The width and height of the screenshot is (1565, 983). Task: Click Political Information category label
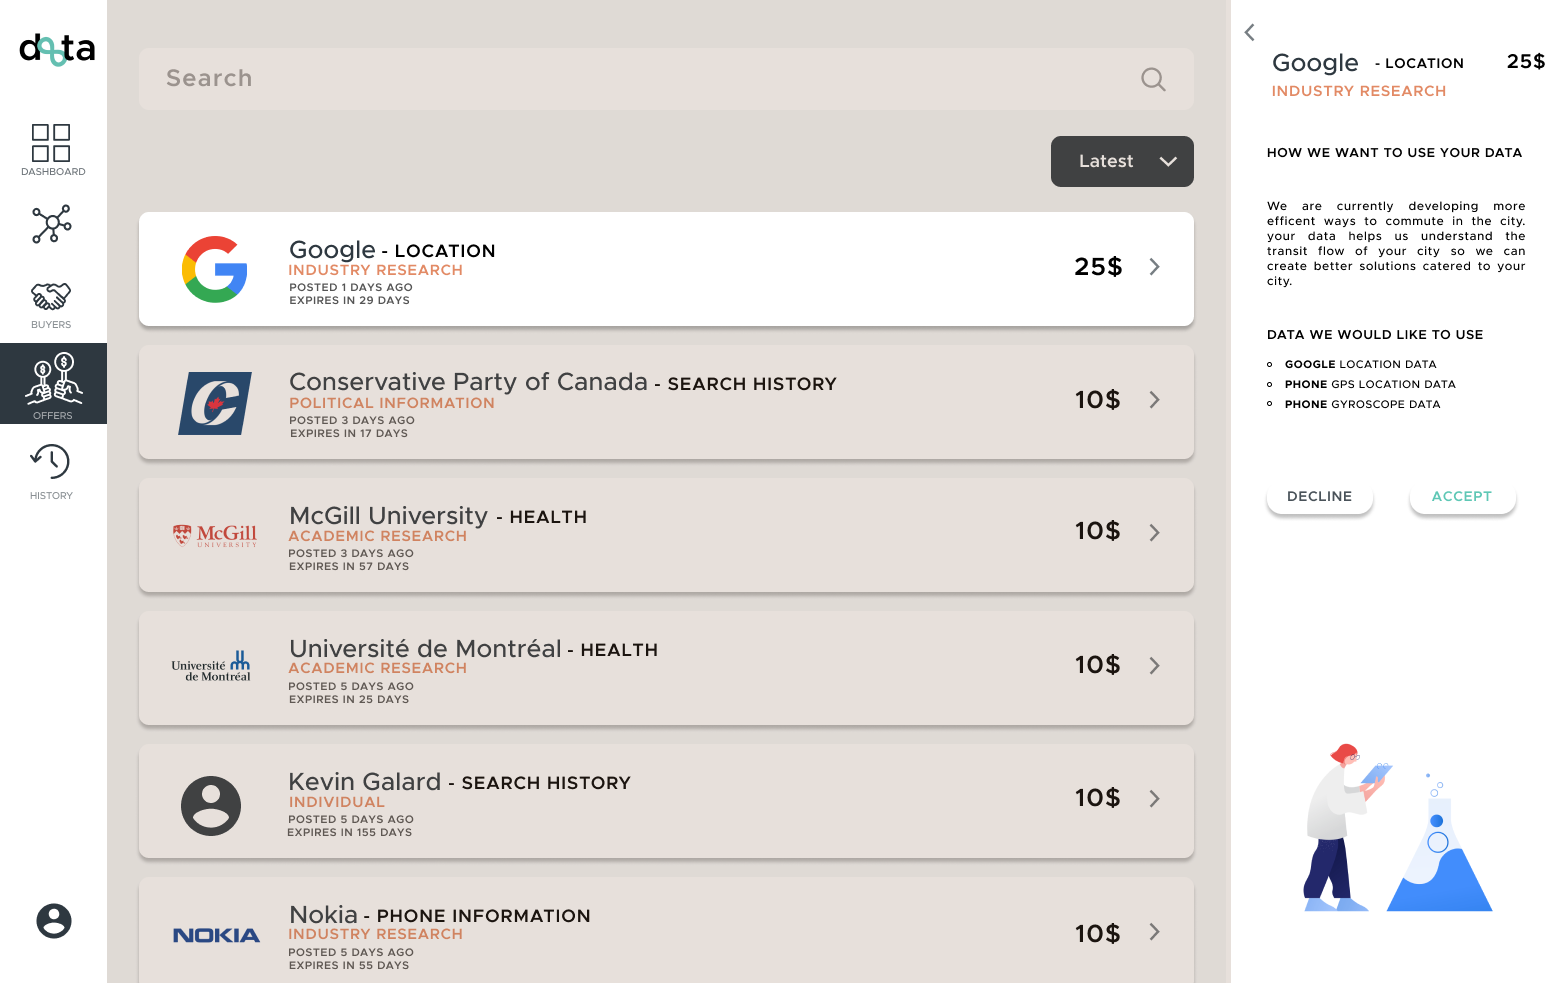pyautogui.click(x=392, y=403)
